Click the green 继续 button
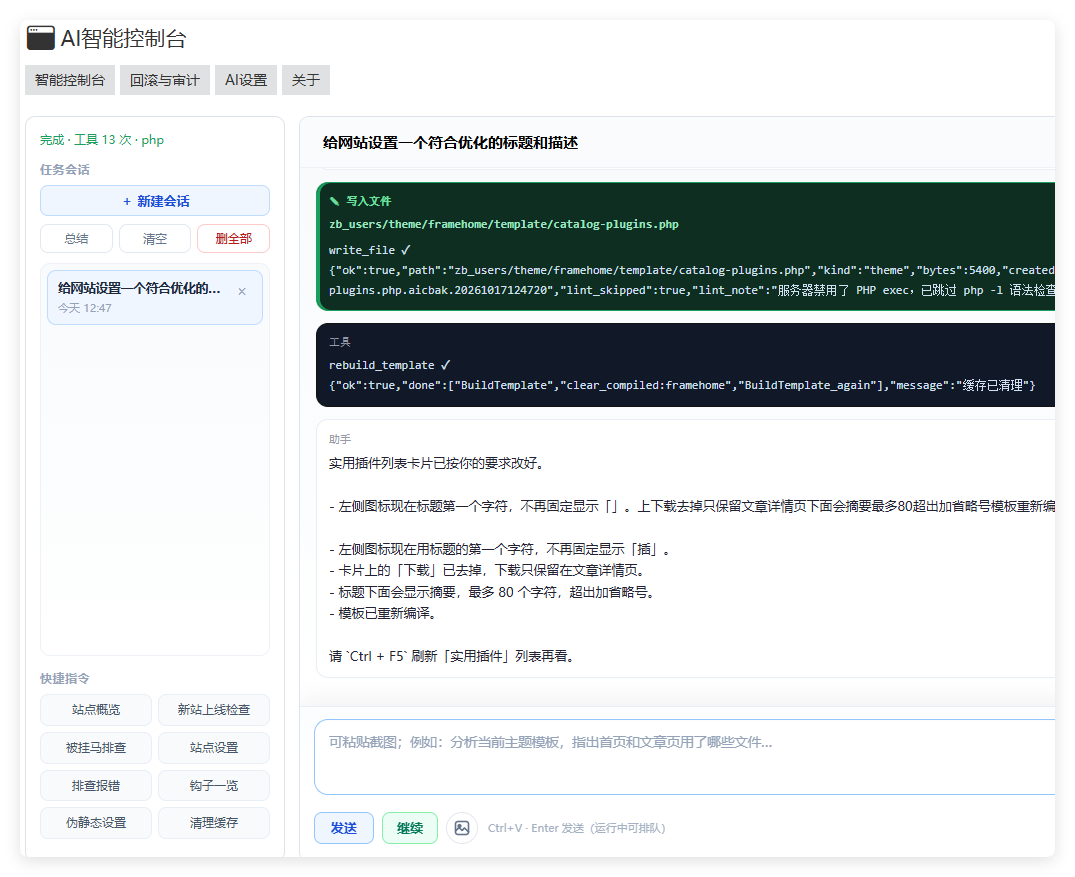 tap(410, 828)
